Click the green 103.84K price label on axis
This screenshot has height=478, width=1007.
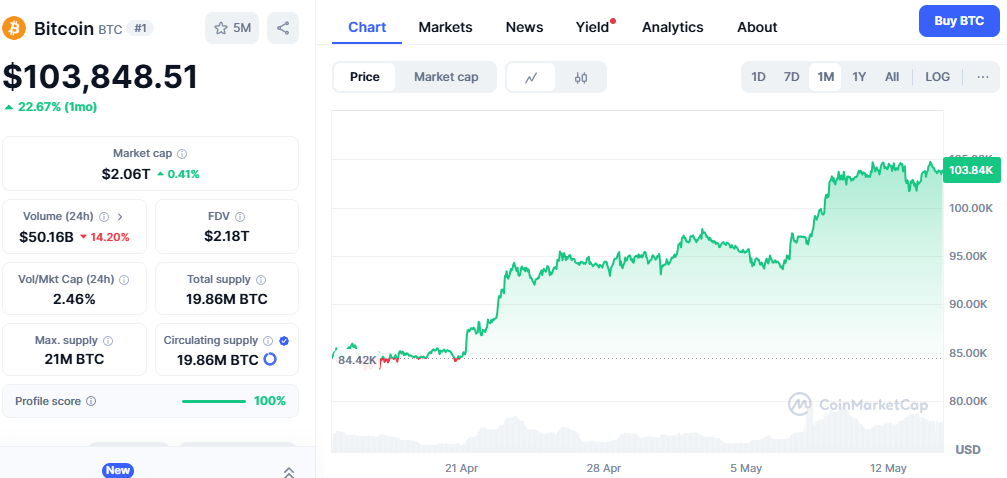tap(972, 170)
